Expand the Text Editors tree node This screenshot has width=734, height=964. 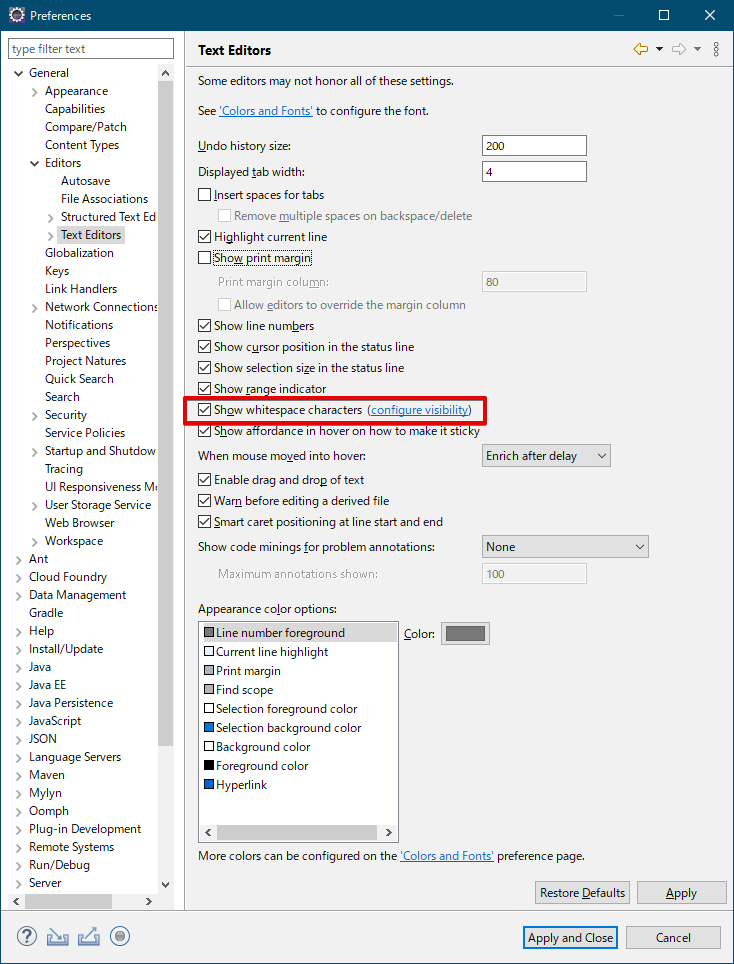[50, 235]
